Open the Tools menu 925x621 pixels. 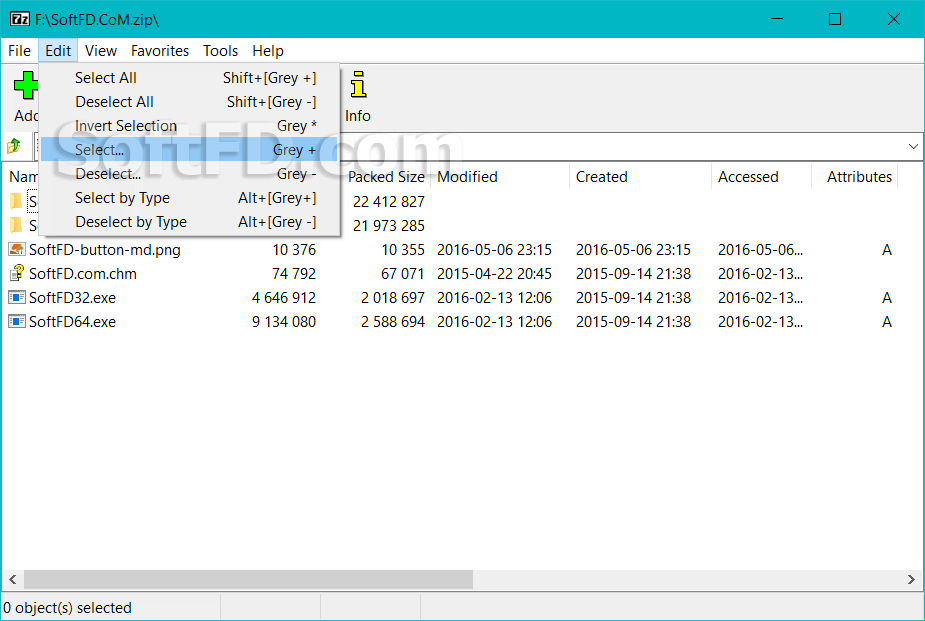pyautogui.click(x=221, y=51)
